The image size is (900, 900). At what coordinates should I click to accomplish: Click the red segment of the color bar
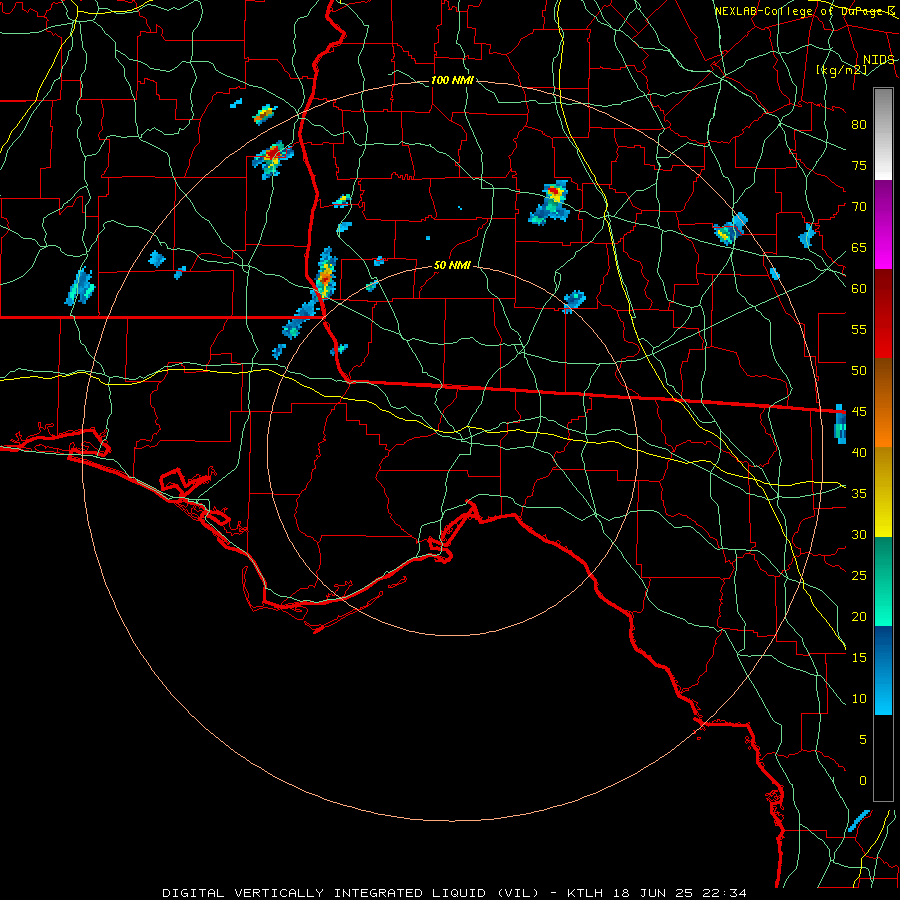[883, 313]
